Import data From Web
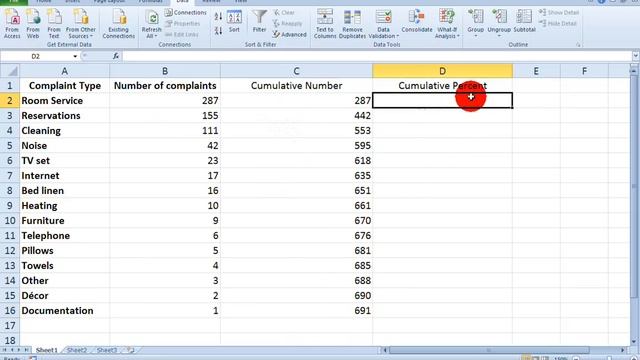The height and width of the screenshot is (360, 640). tap(33, 24)
